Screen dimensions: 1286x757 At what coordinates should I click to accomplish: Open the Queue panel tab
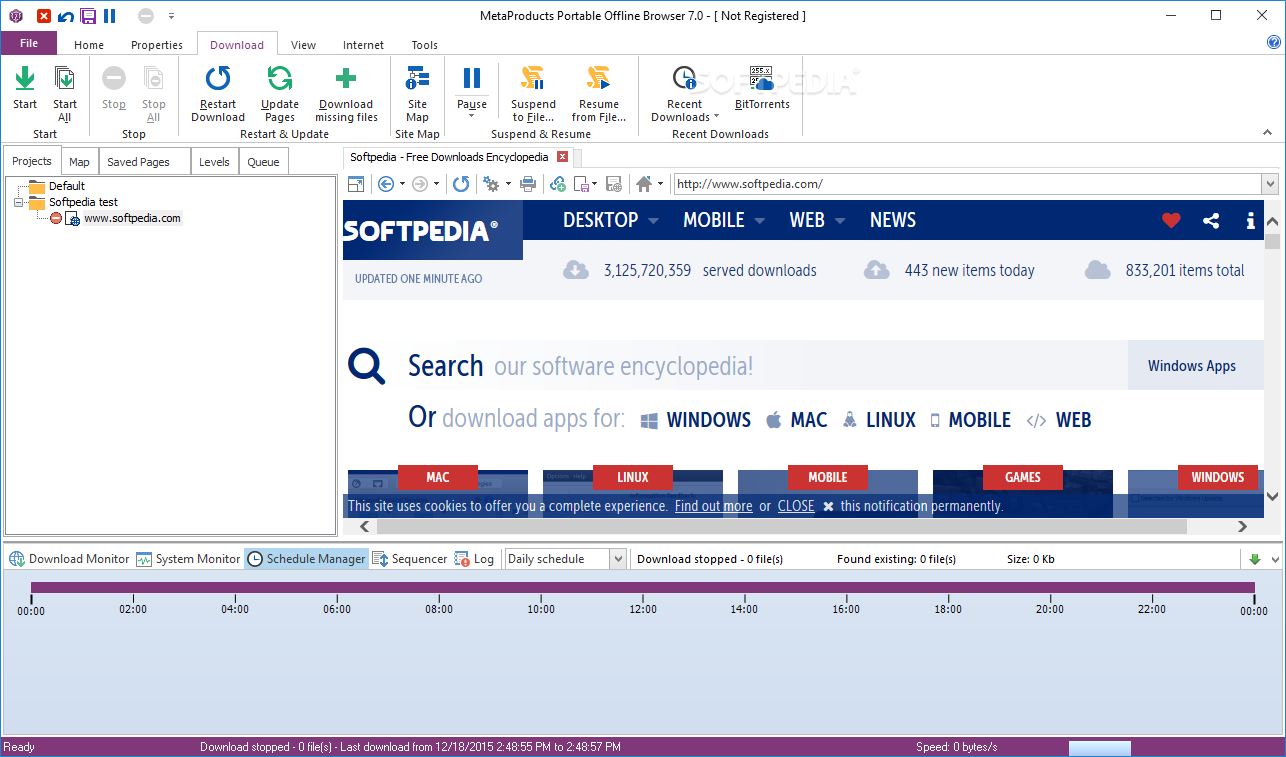263,162
